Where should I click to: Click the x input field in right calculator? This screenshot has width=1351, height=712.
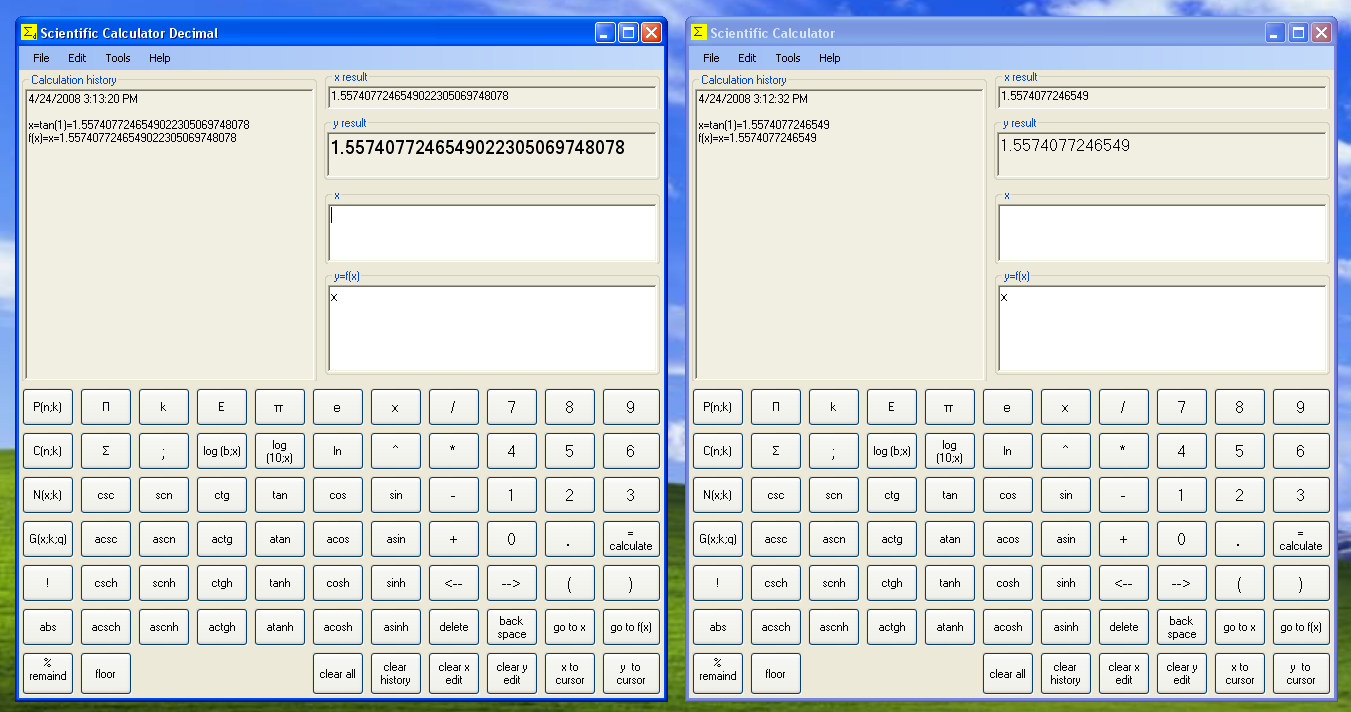[x=1163, y=233]
